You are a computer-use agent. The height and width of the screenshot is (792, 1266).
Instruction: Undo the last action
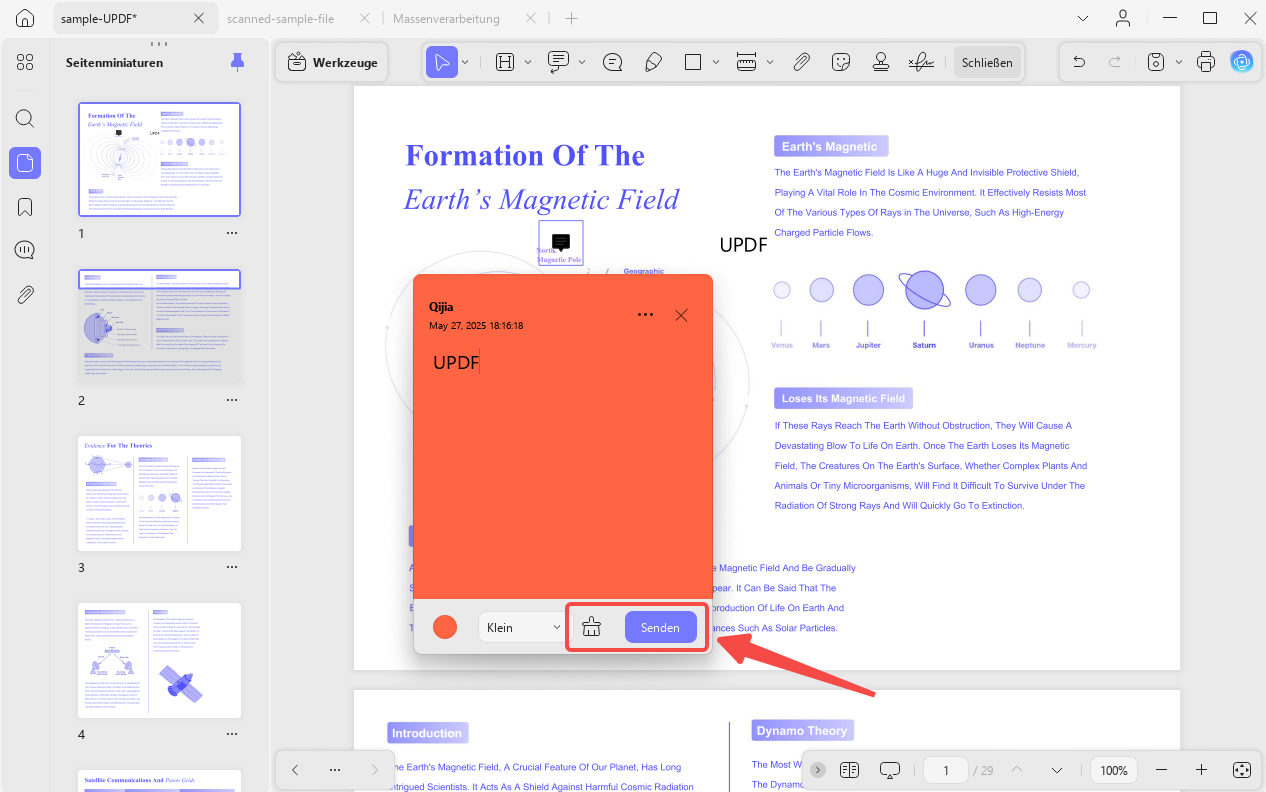click(1079, 62)
